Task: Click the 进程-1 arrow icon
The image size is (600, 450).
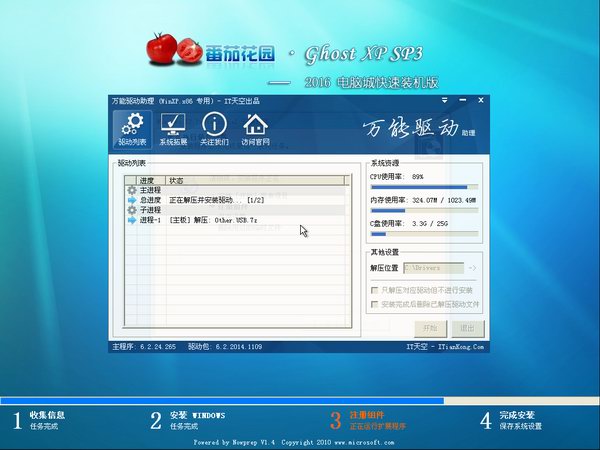Action: point(131,220)
